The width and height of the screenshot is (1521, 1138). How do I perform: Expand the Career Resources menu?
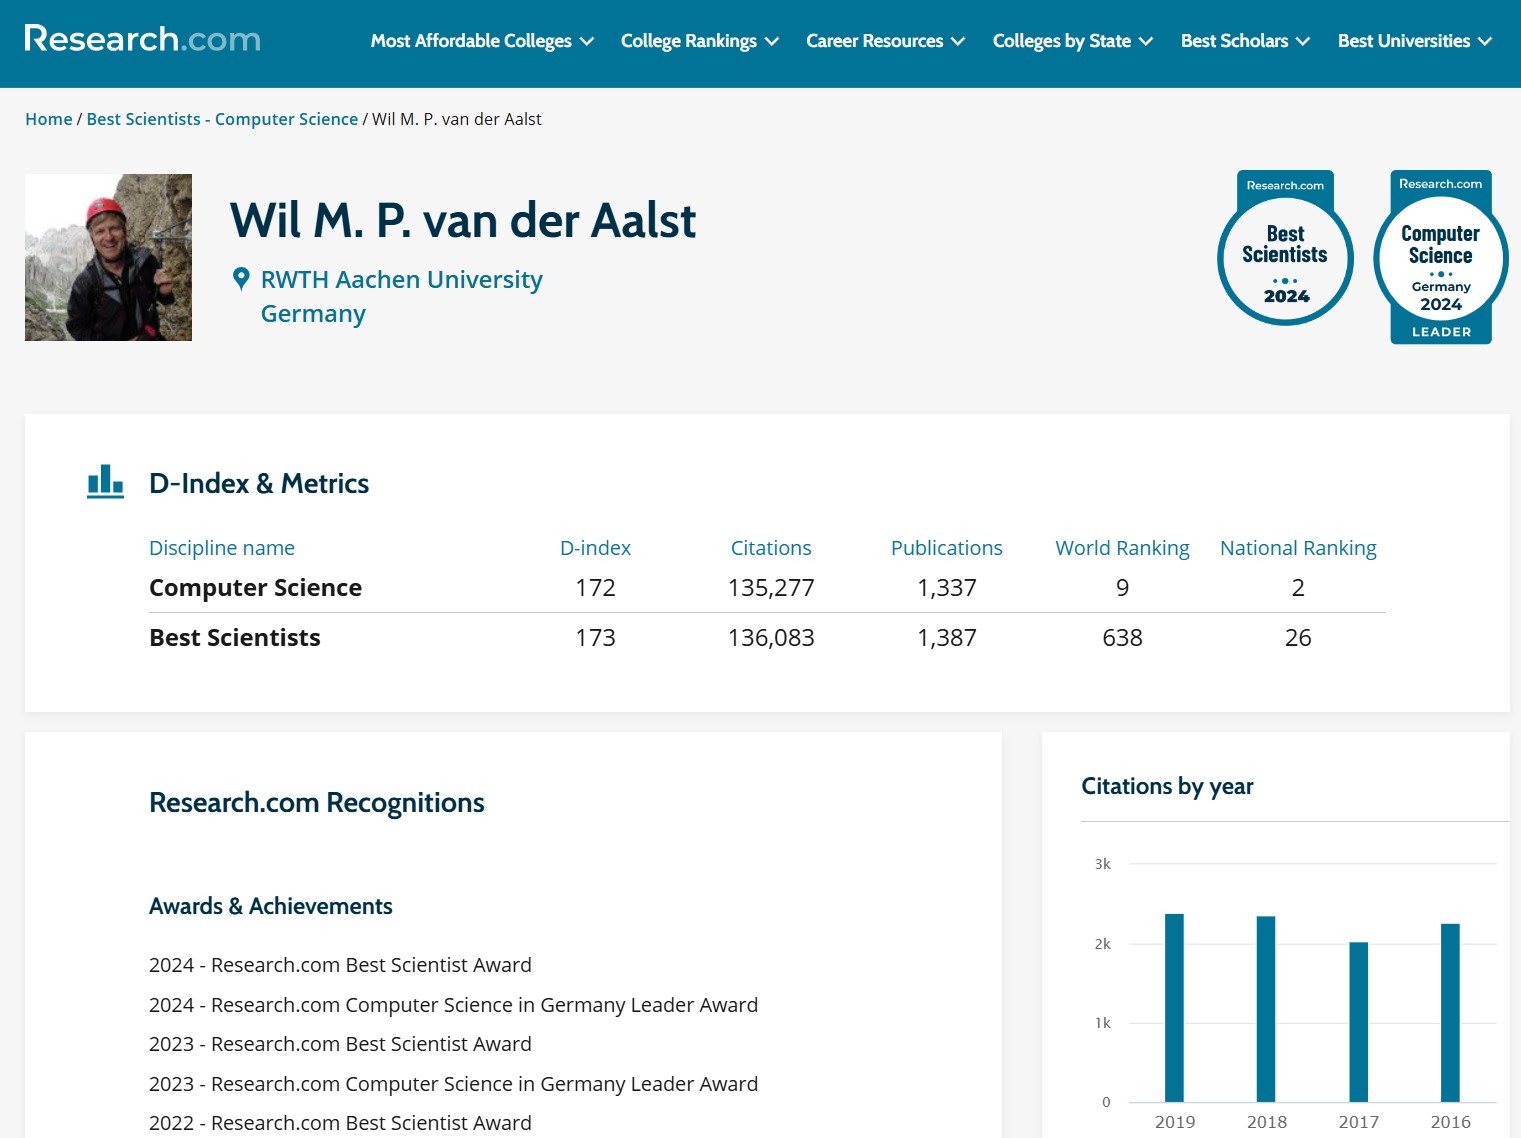(885, 41)
